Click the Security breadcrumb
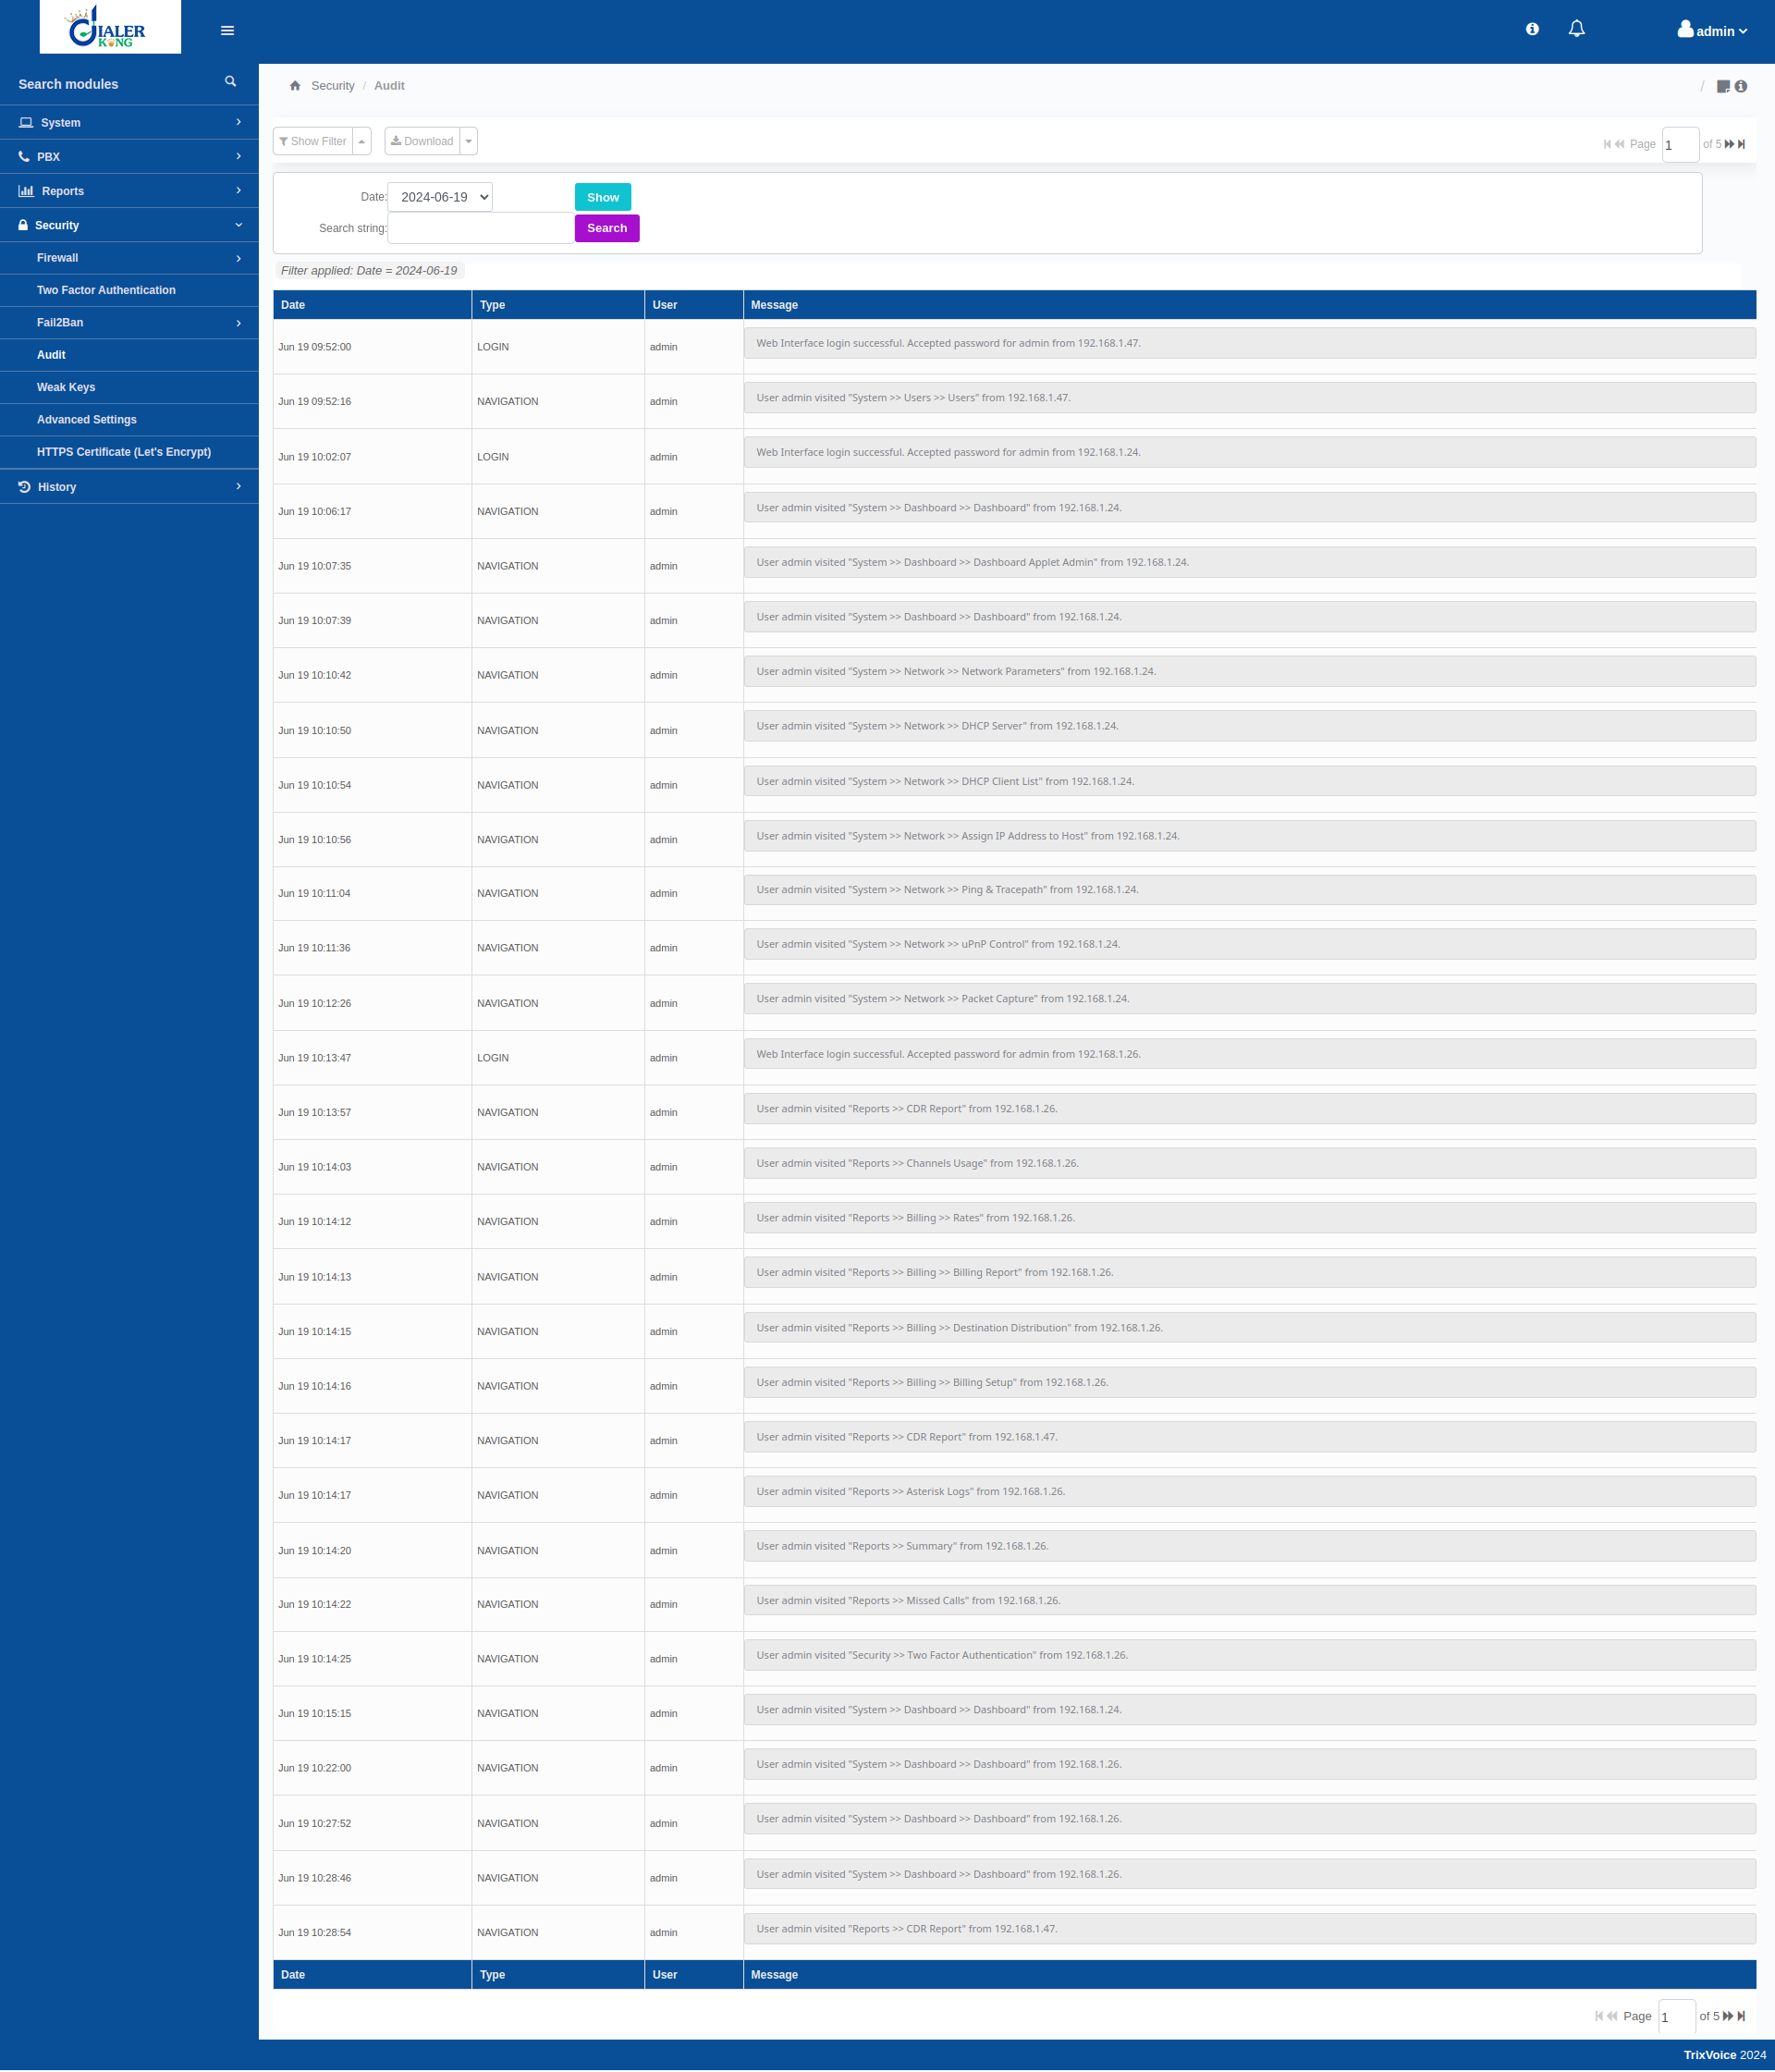This screenshot has height=2072, width=1775. point(333,86)
